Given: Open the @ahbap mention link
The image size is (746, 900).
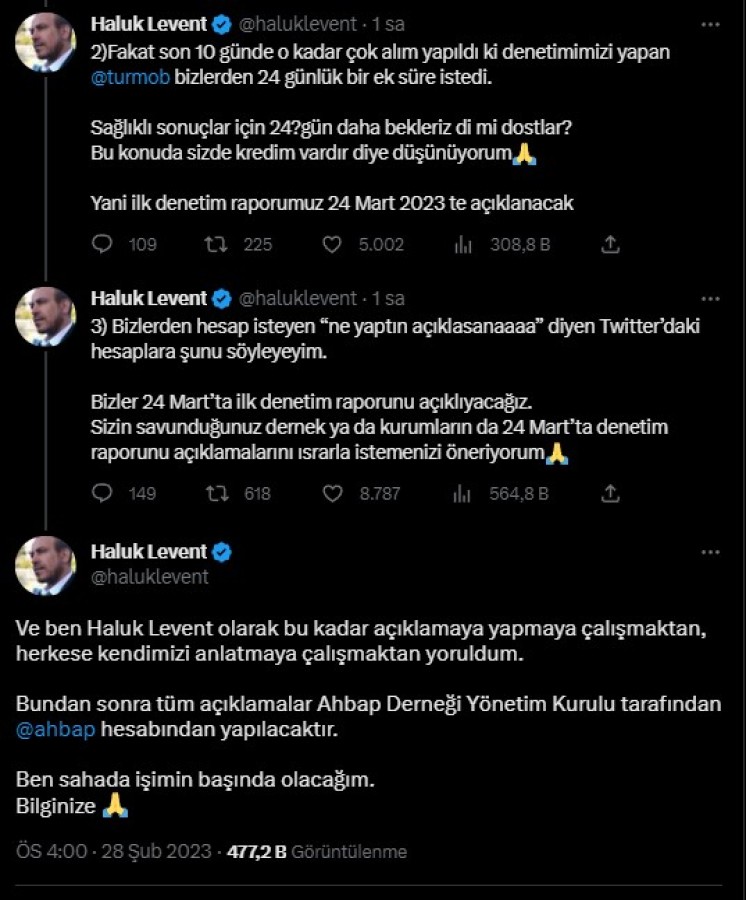Looking at the screenshot, I should [56, 730].
